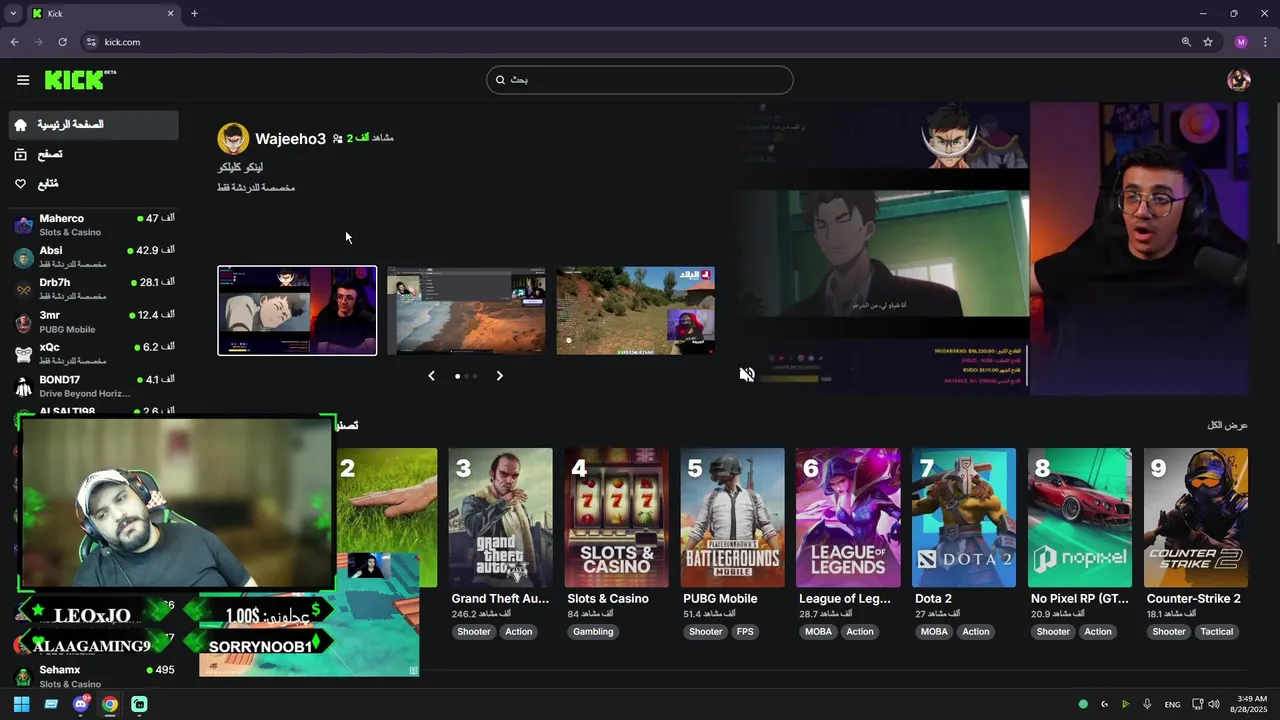This screenshot has height=720, width=1280.
Task: Click Wajeeho3 streamer avatar
Action: click(x=233, y=139)
